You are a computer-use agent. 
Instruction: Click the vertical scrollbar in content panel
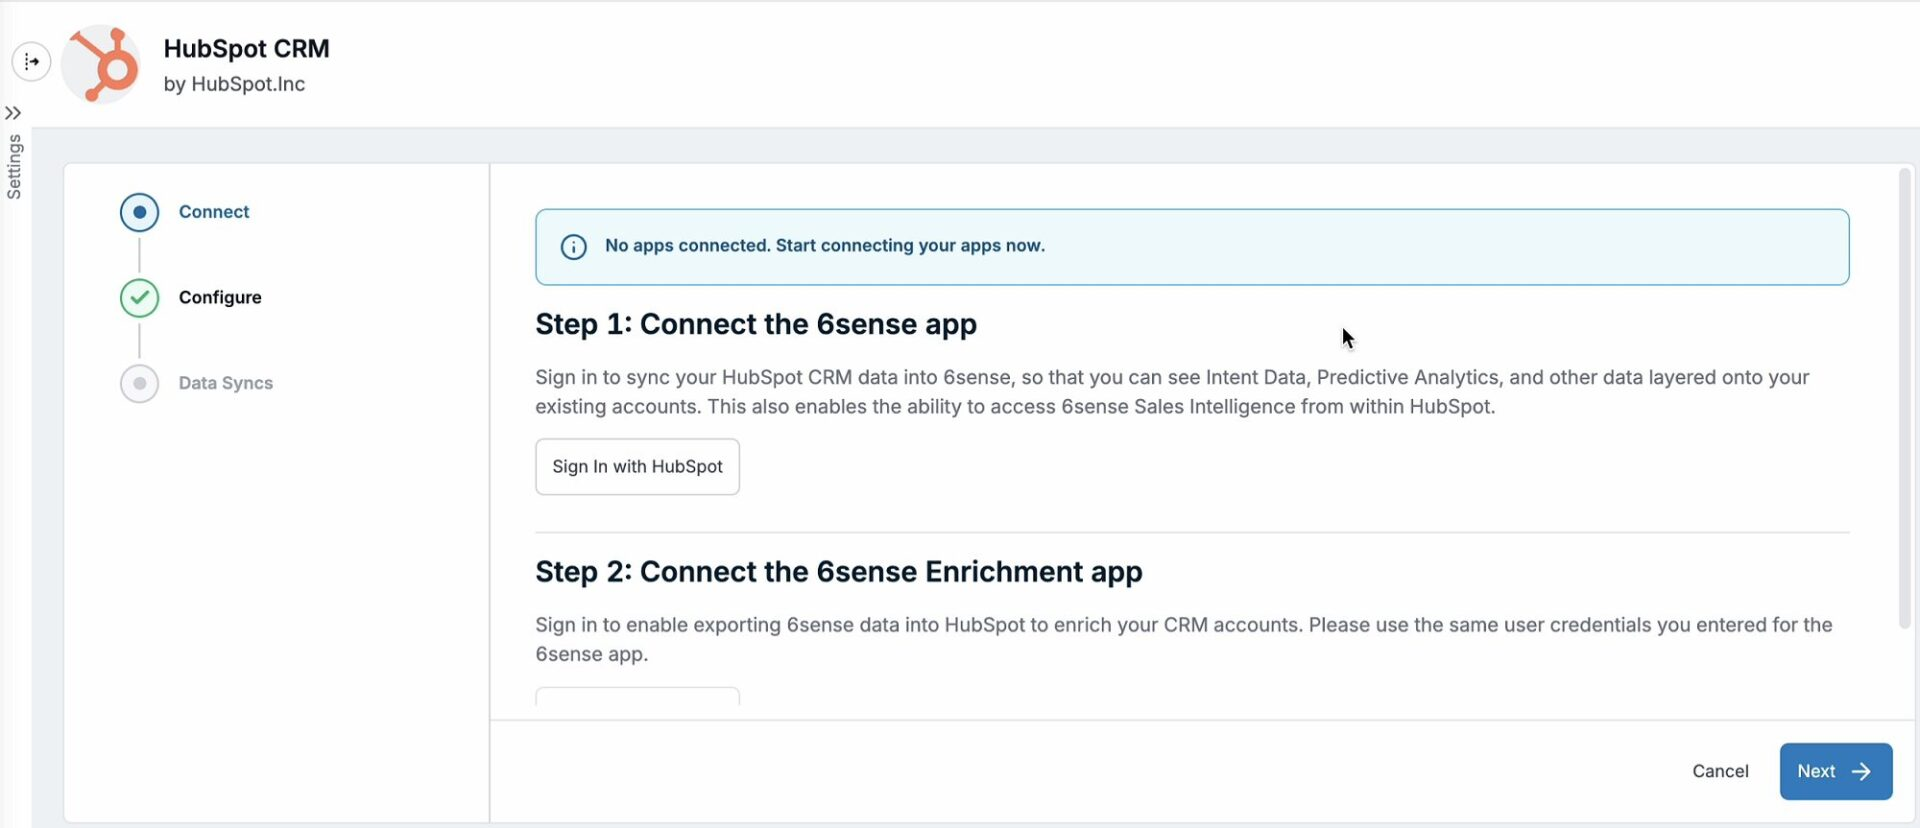coord(1904,398)
